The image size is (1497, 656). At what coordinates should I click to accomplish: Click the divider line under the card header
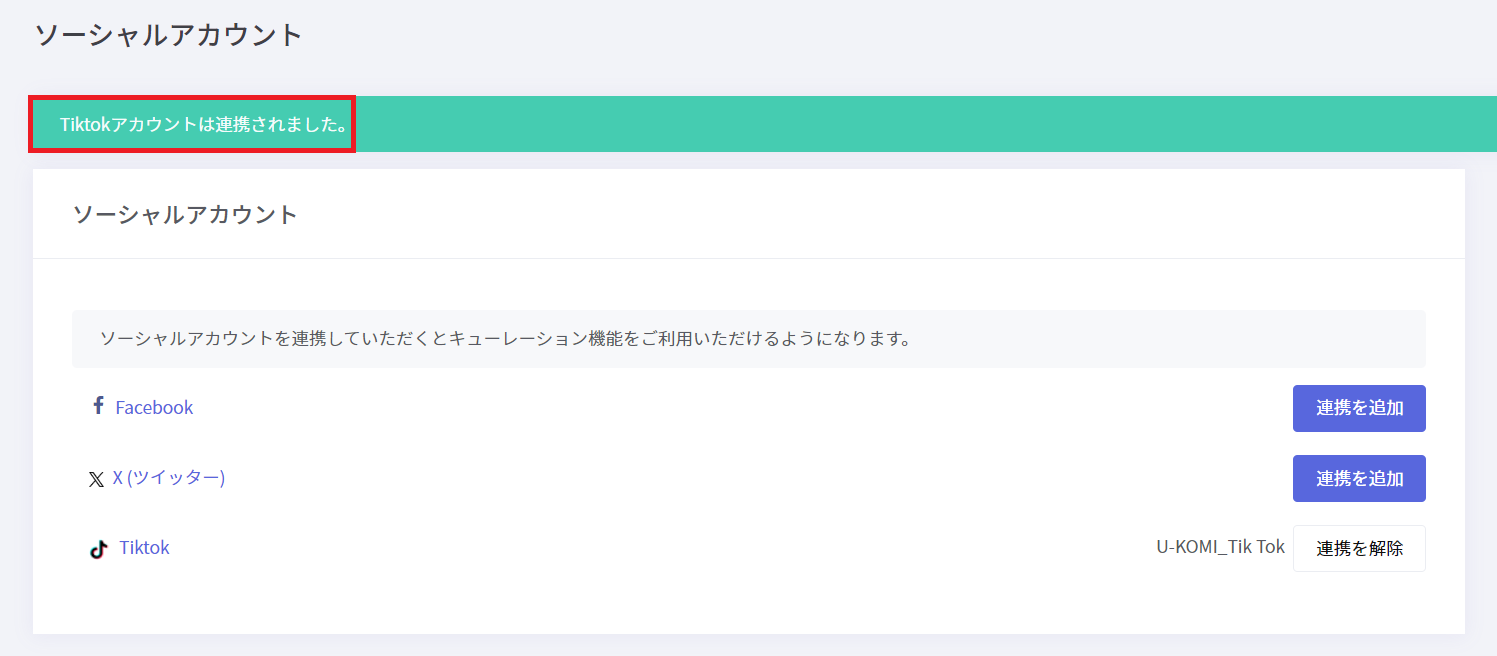point(748,259)
